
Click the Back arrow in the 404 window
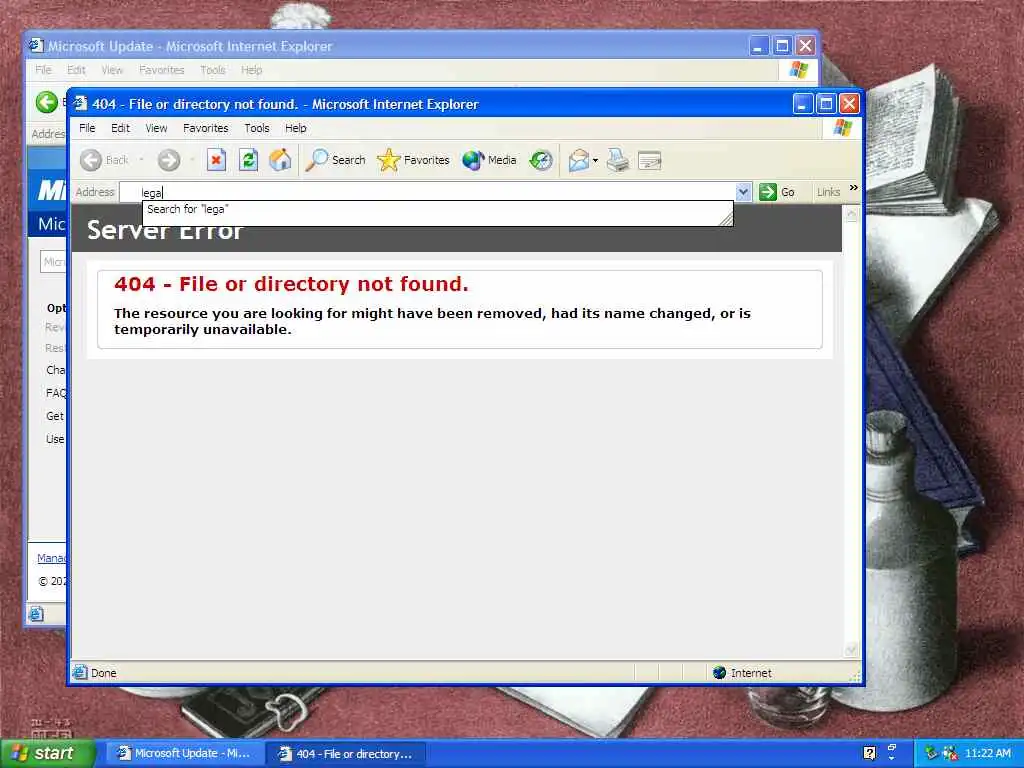[x=91, y=160]
